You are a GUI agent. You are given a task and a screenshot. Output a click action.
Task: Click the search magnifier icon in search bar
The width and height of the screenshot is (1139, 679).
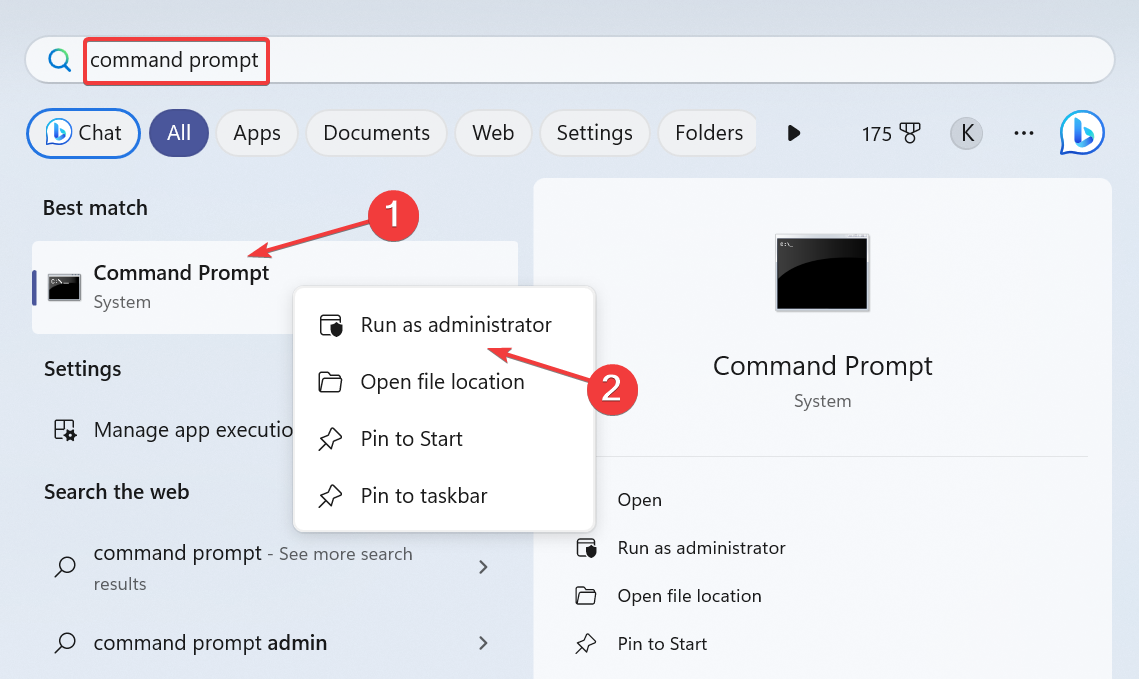click(60, 60)
